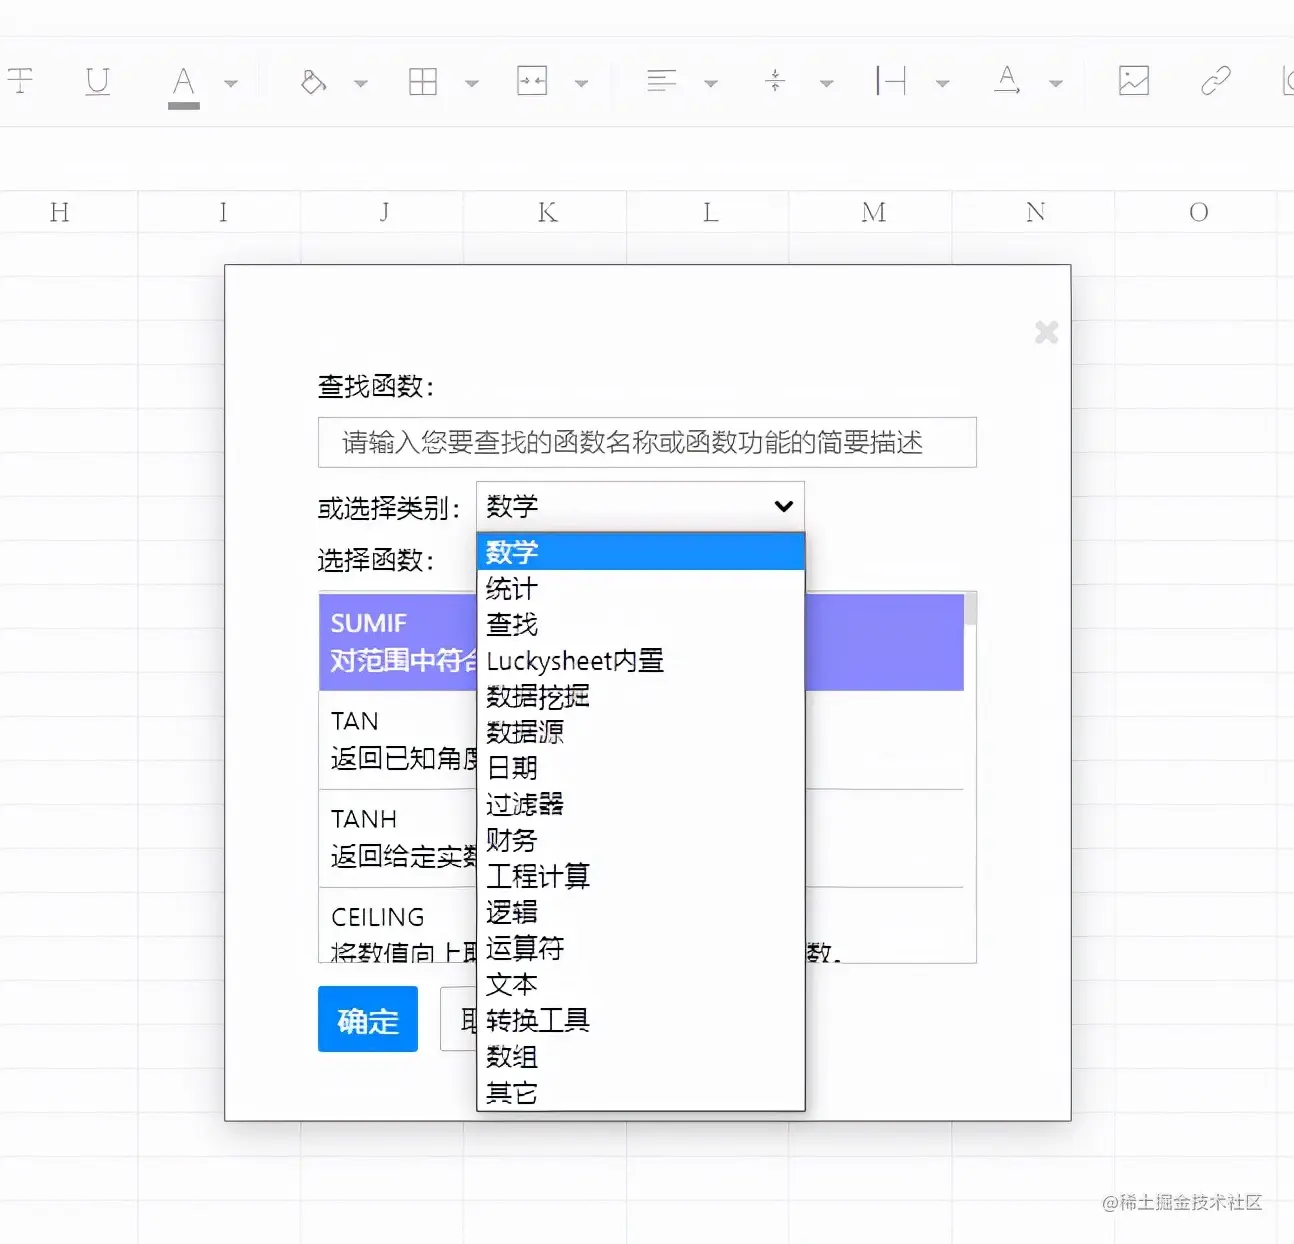Choose 工程计算 category option
1294x1244 pixels.
641,876
